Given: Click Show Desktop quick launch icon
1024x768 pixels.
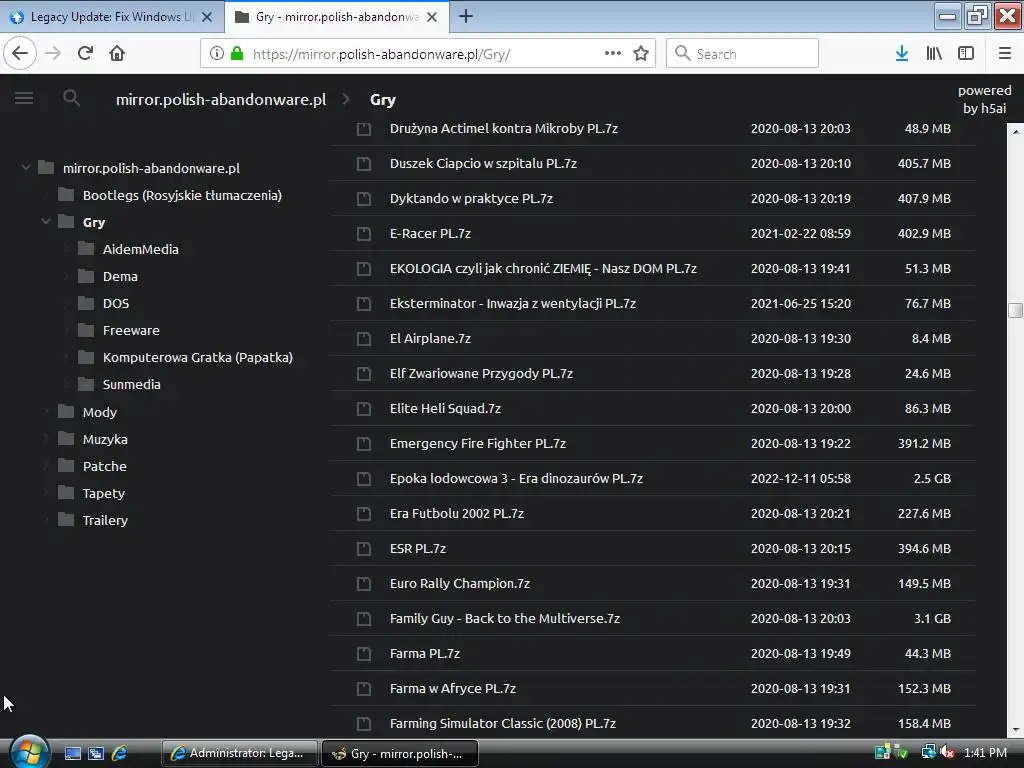Looking at the screenshot, I should click(73, 753).
